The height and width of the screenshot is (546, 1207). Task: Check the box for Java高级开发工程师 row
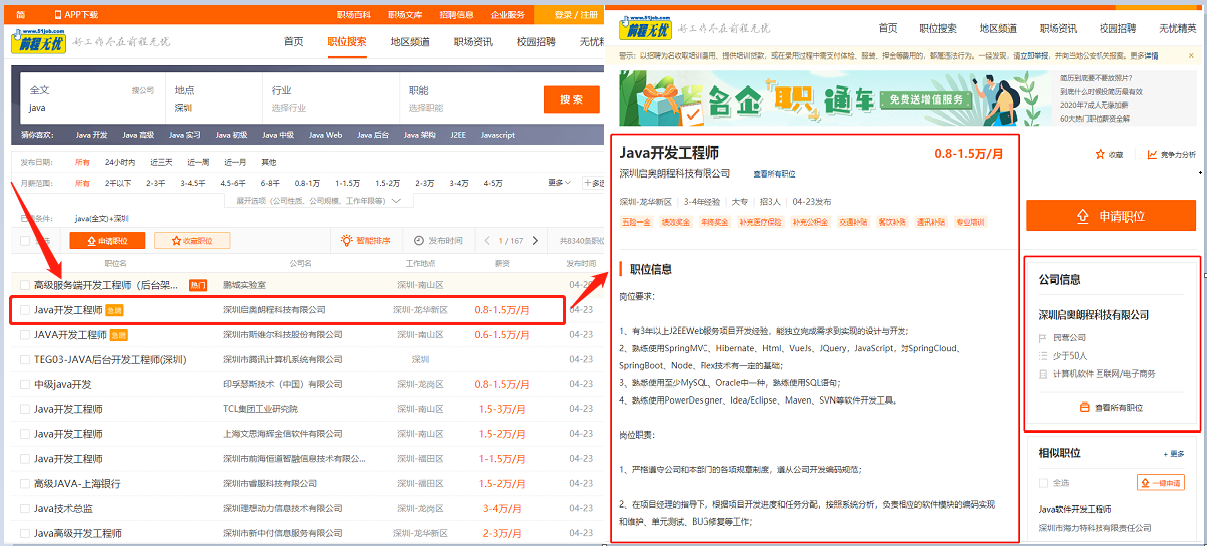25,534
